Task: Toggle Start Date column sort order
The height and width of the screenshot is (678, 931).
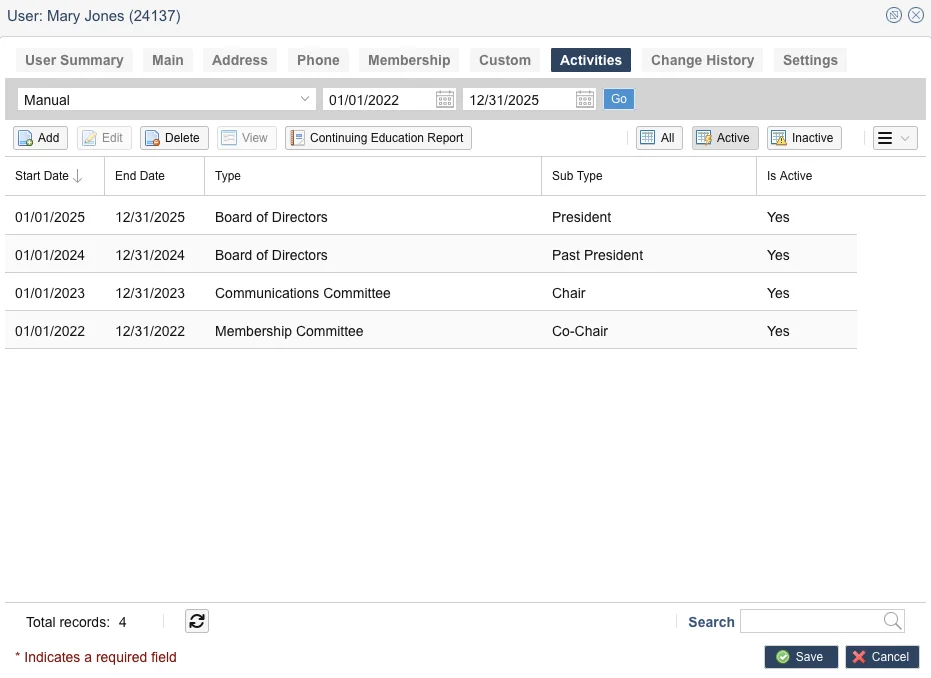Action: tap(45, 175)
